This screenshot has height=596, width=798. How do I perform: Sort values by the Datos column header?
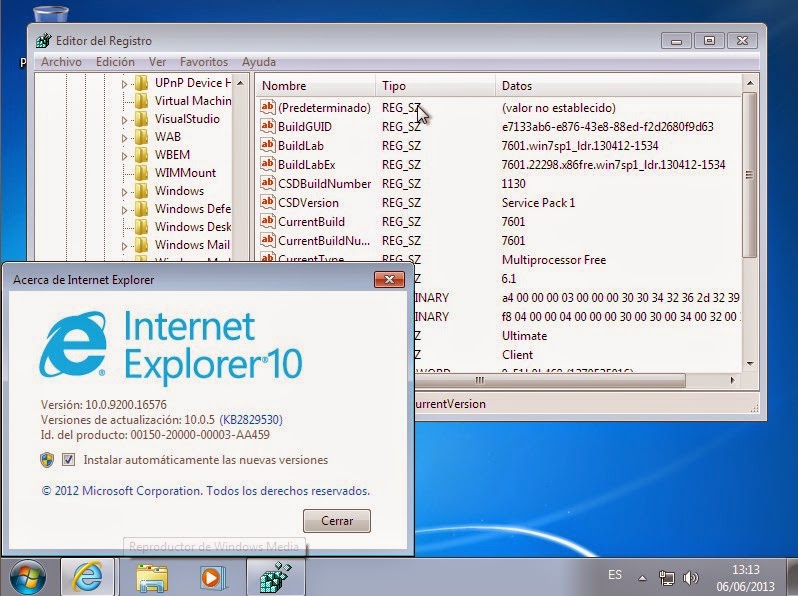(x=618, y=86)
